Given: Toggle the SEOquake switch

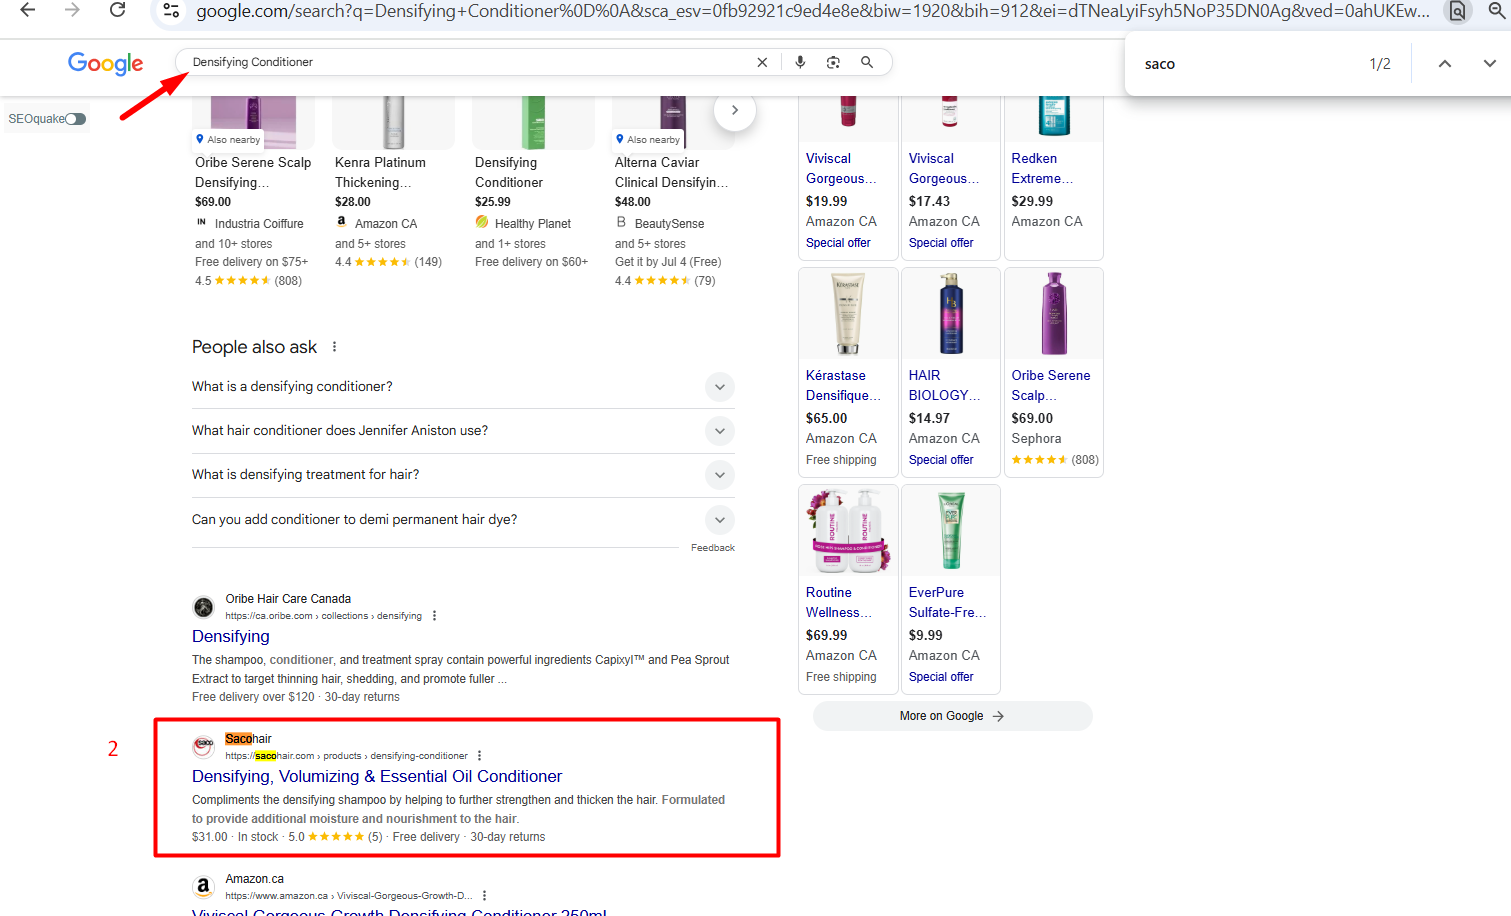Looking at the screenshot, I should click(76, 119).
